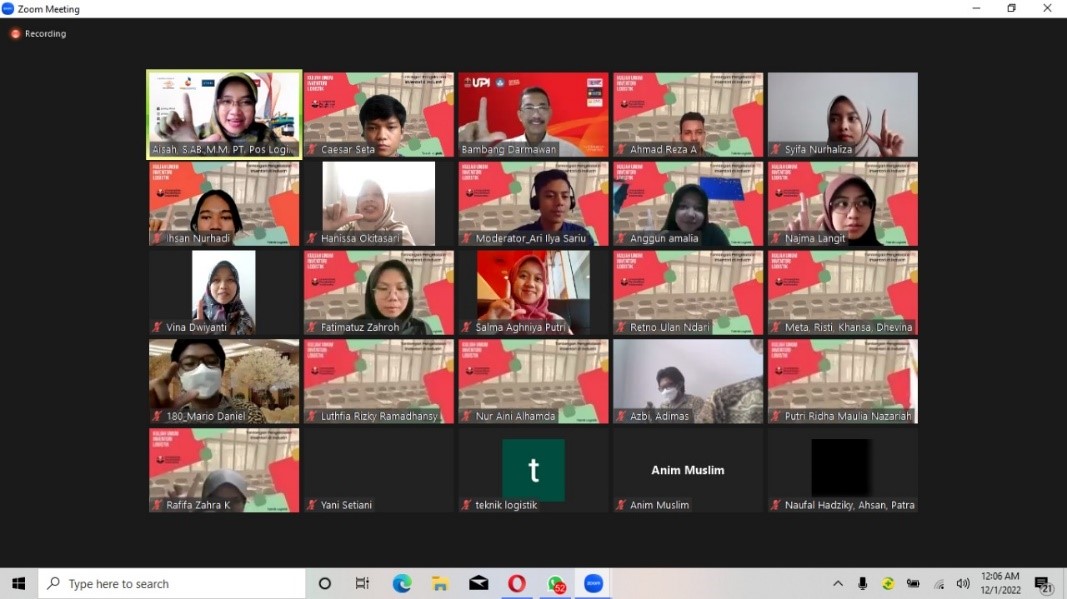The image size is (1067, 599).
Task: Click the Type here to search box
Action: tap(171, 583)
